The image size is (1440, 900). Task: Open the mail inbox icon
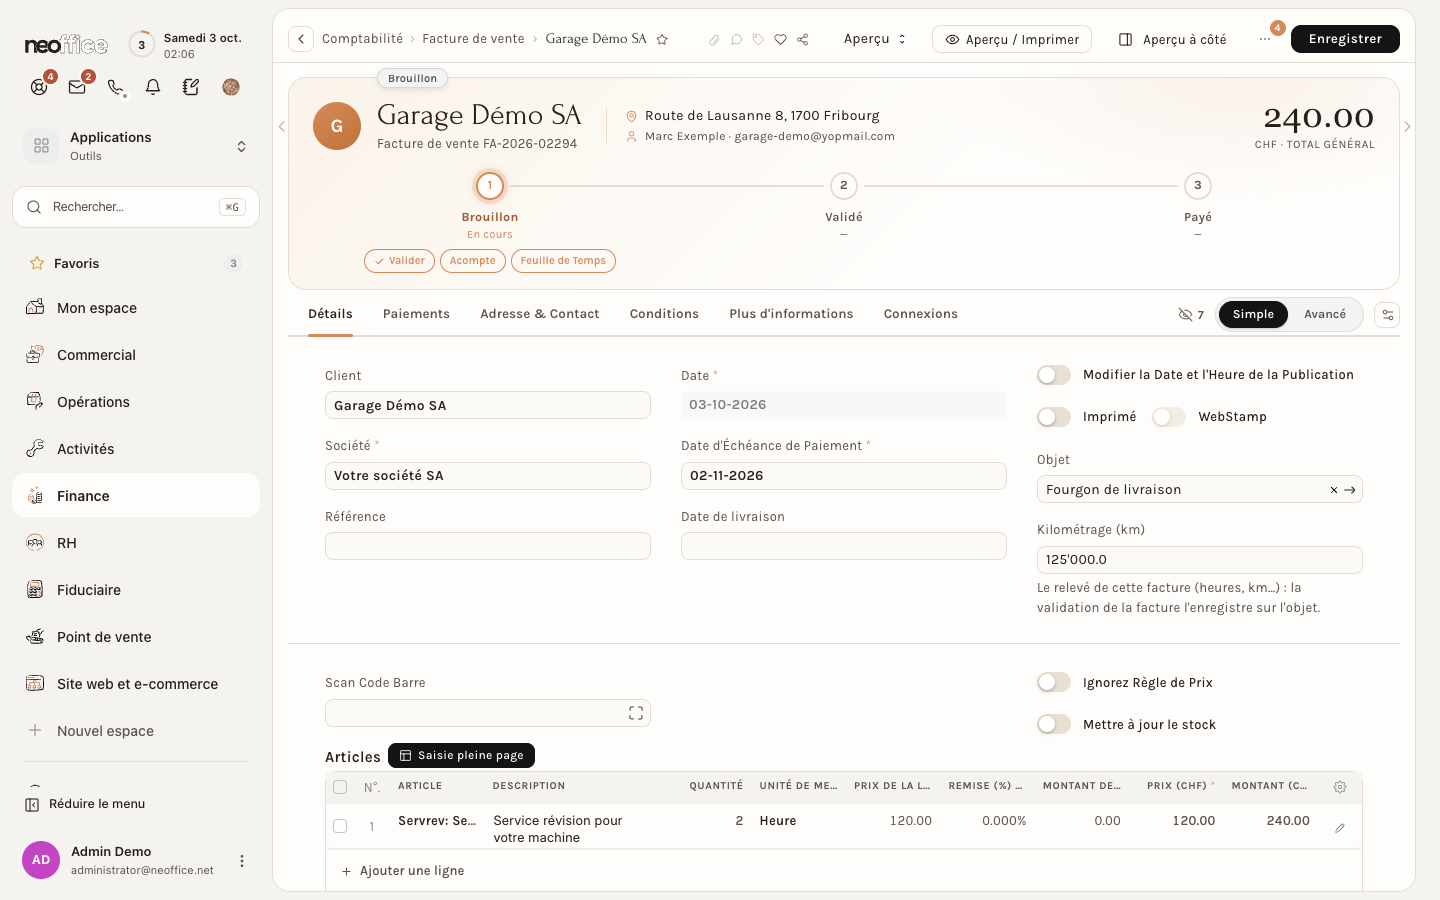pos(77,87)
